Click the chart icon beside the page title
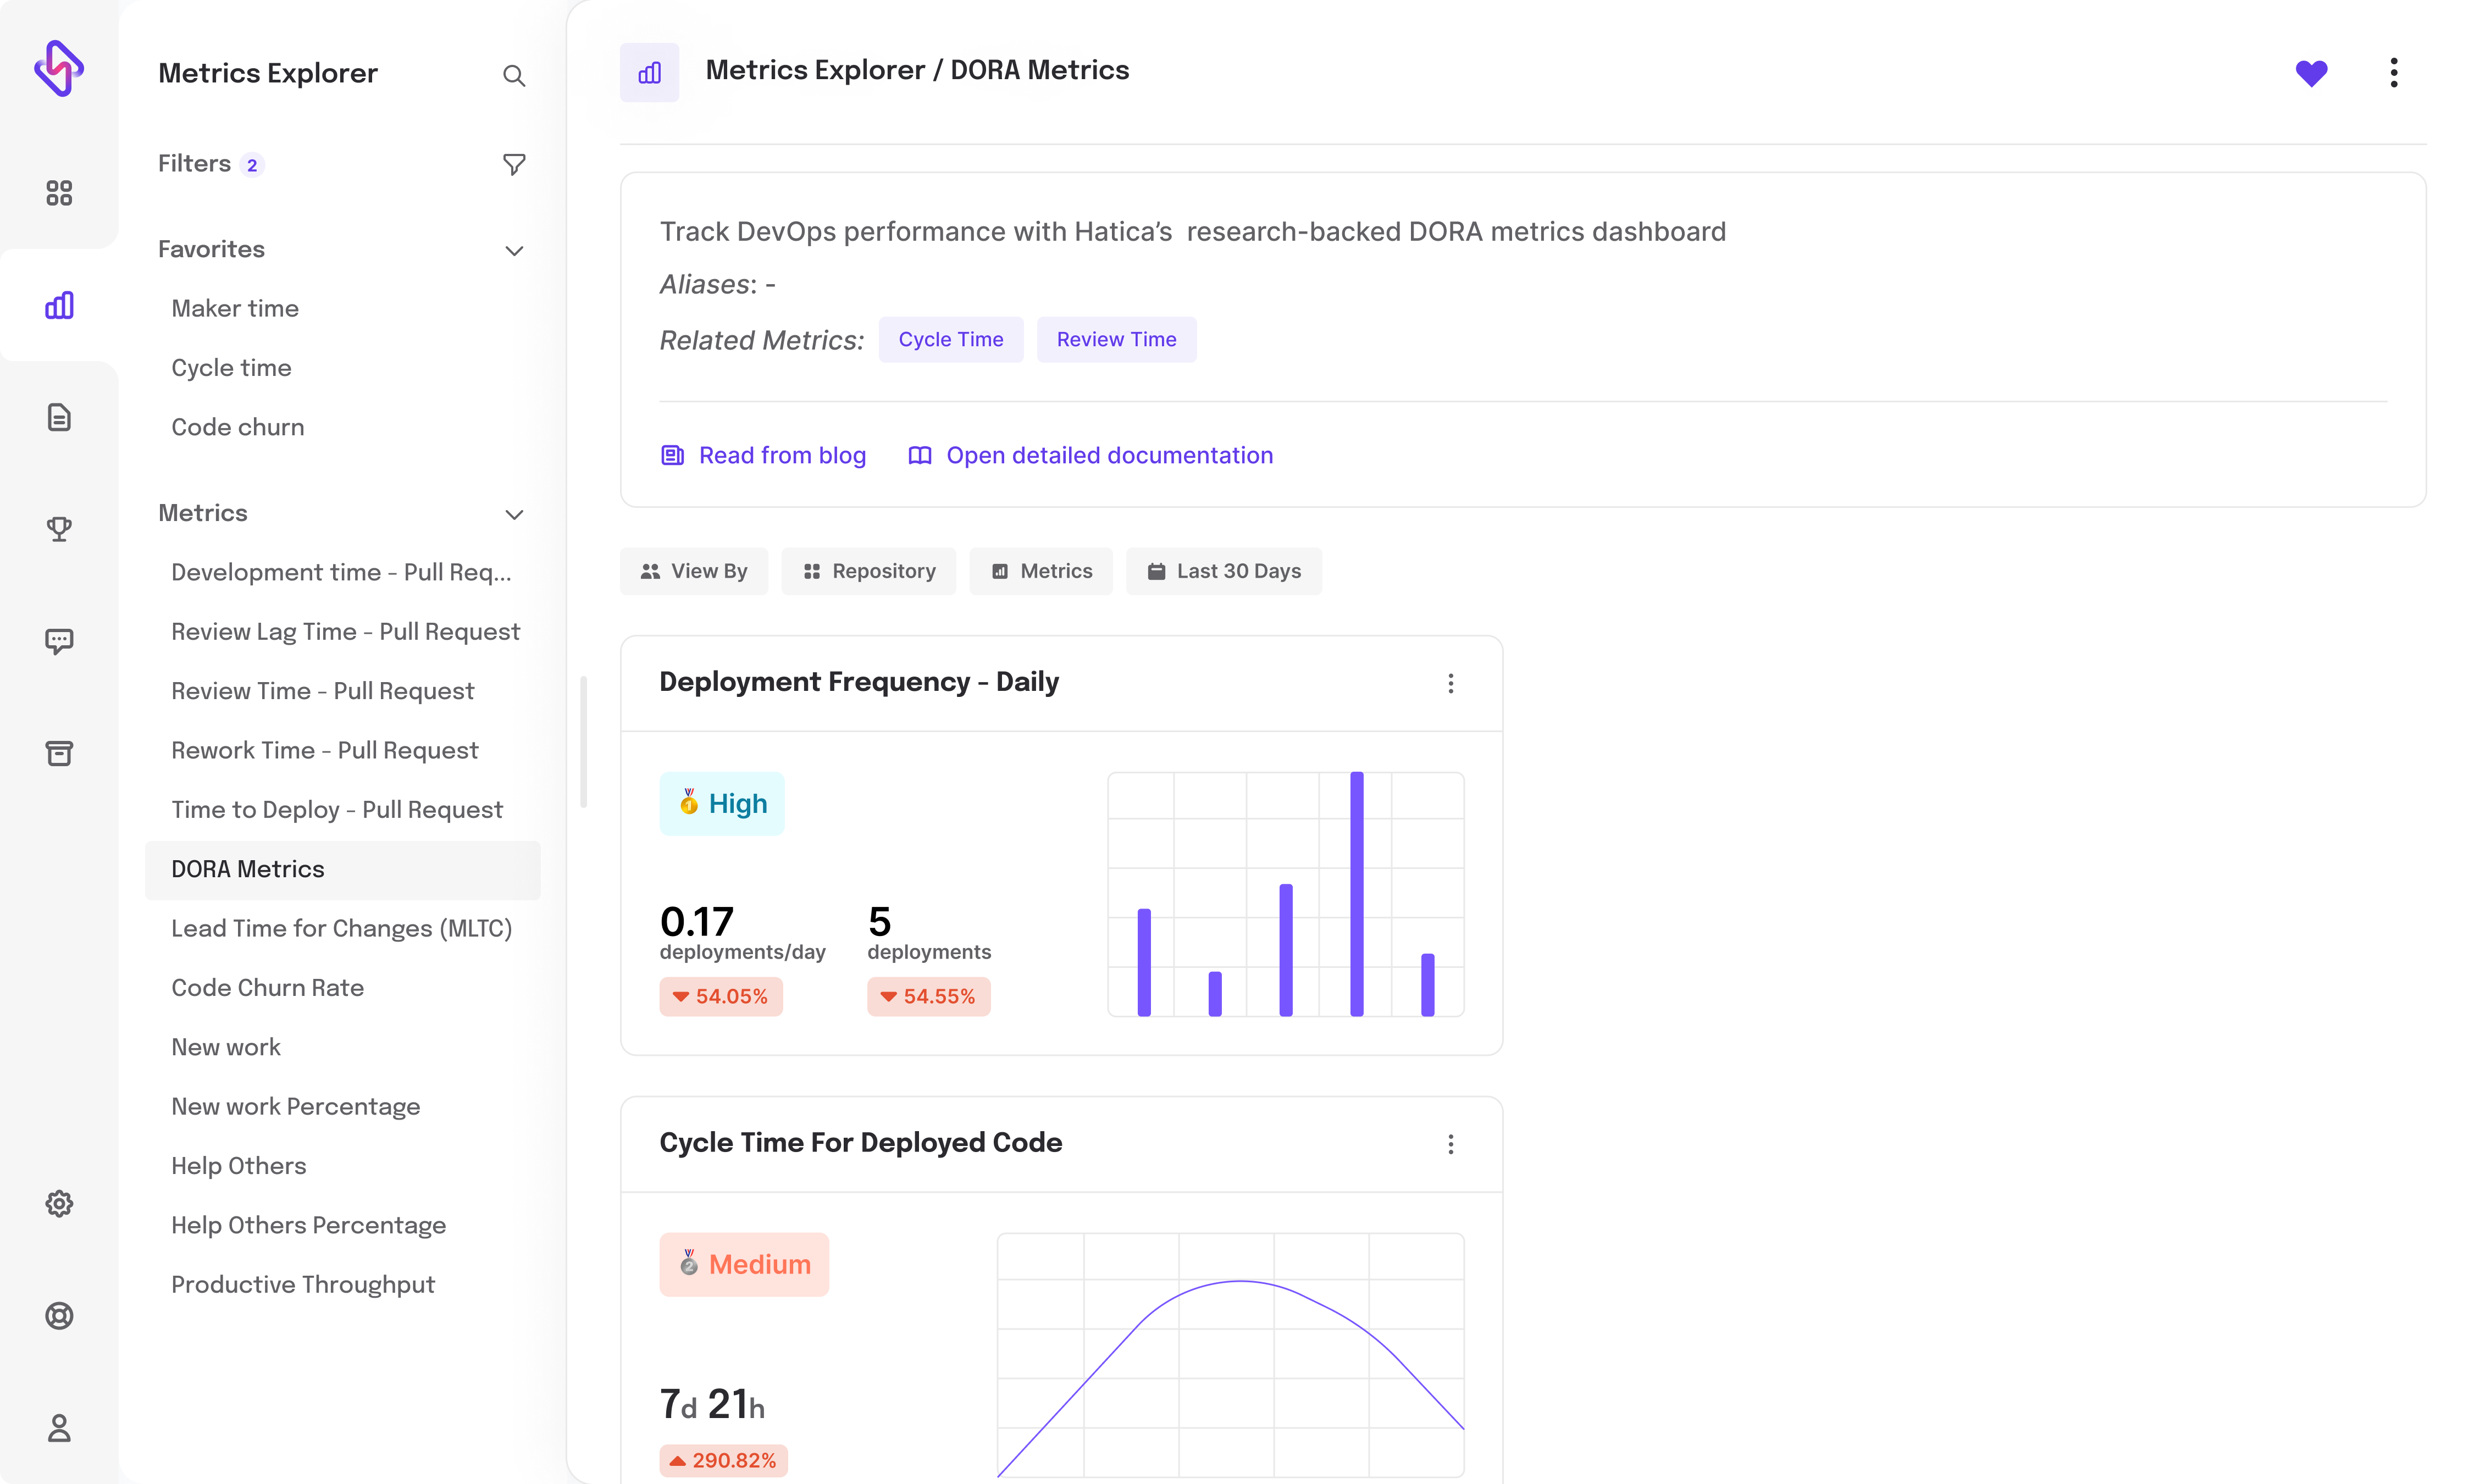This screenshot has height=1484, width=2480. pos(649,72)
